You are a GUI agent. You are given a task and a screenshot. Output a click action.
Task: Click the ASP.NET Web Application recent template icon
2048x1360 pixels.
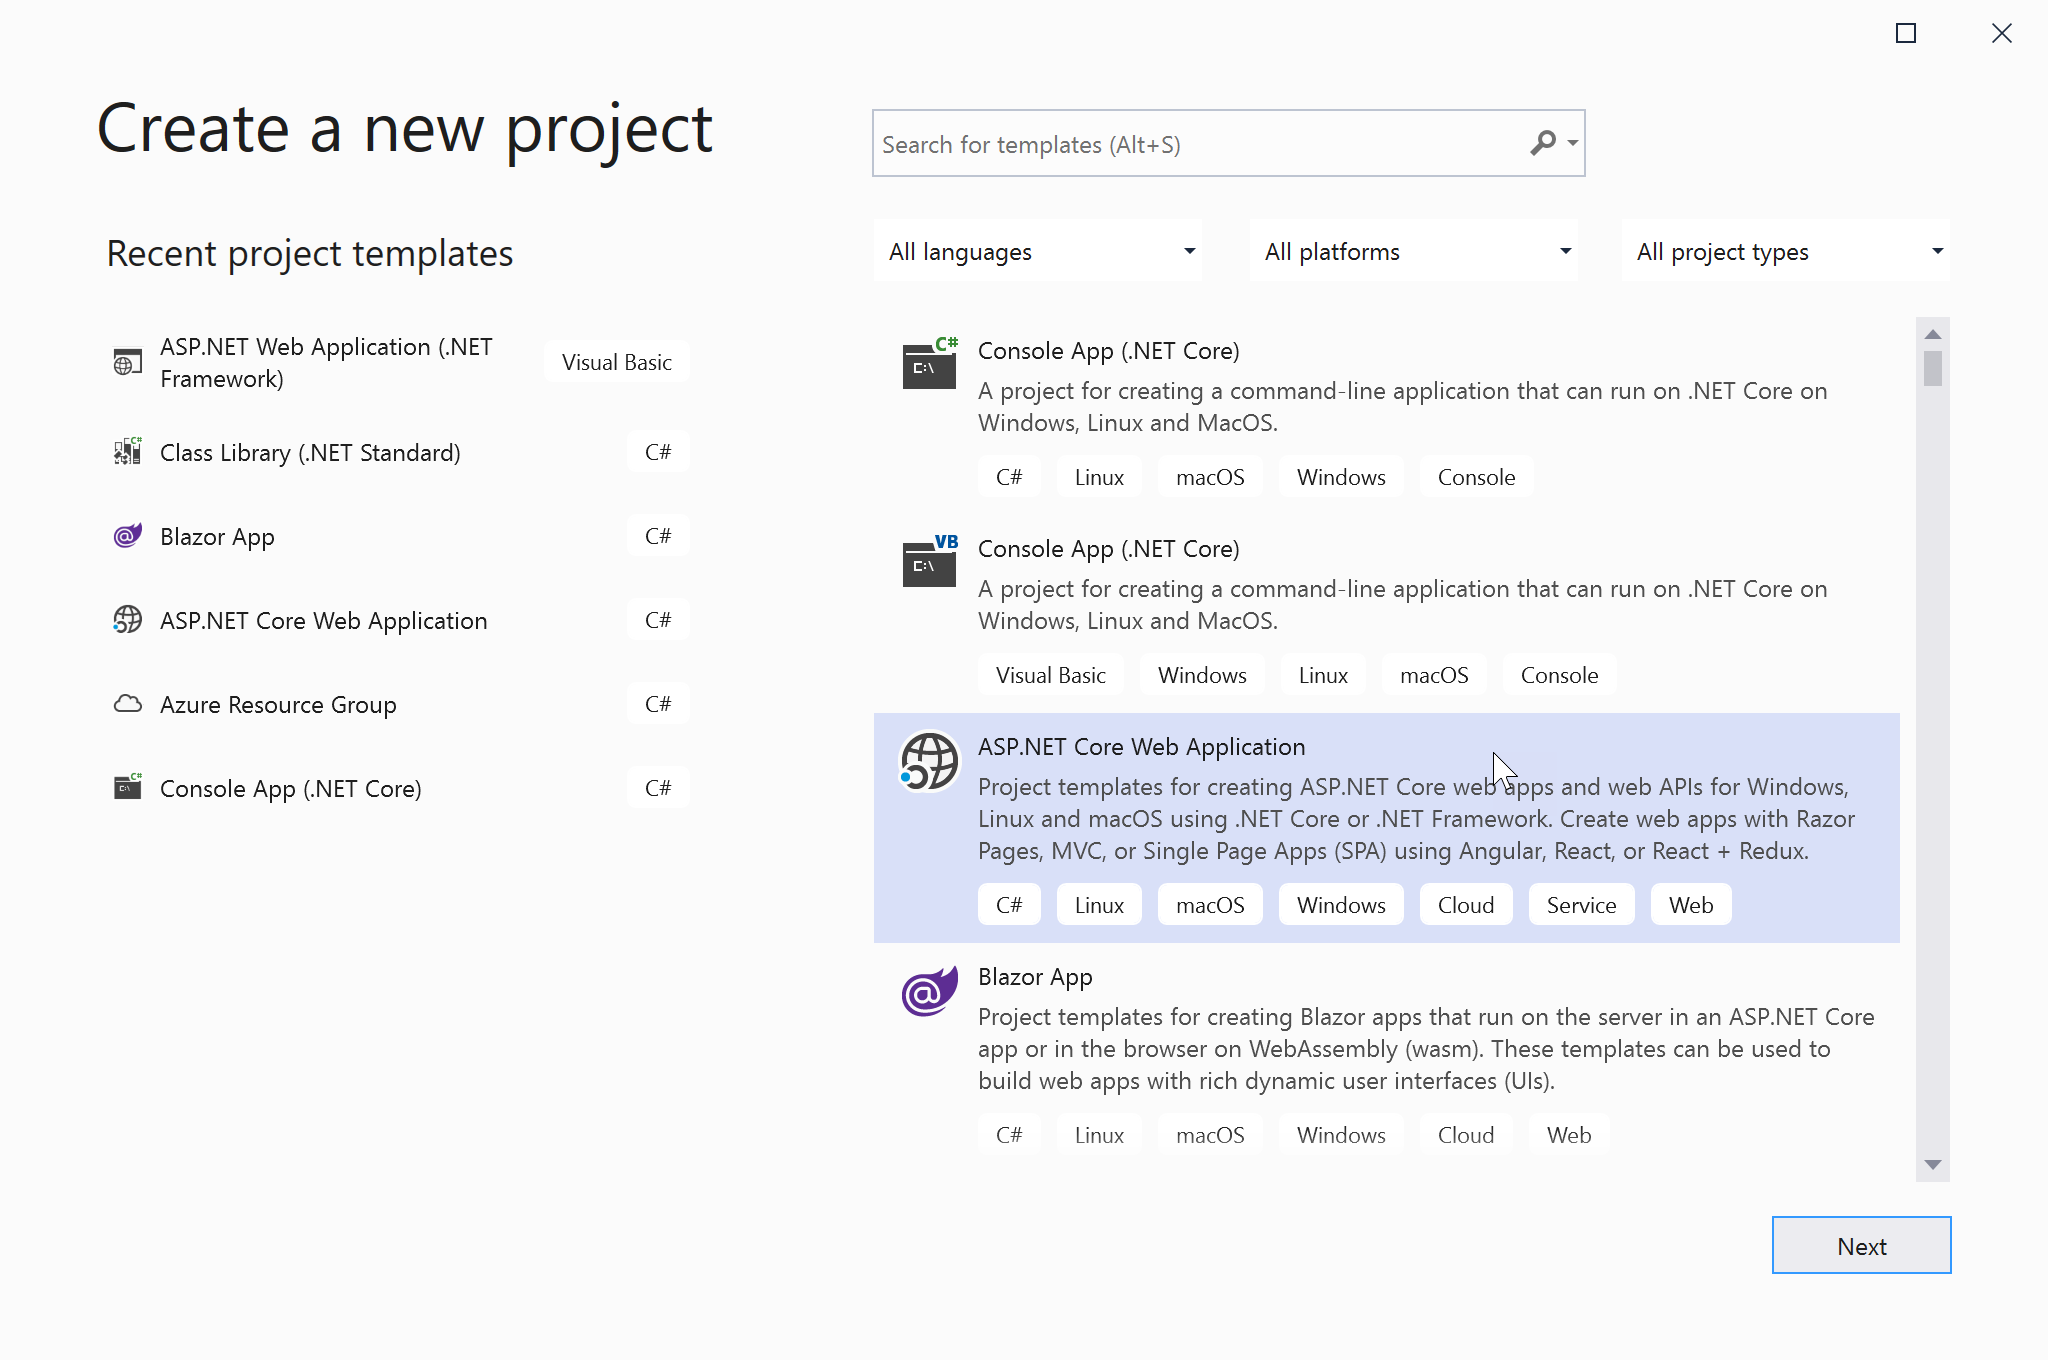[127, 361]
